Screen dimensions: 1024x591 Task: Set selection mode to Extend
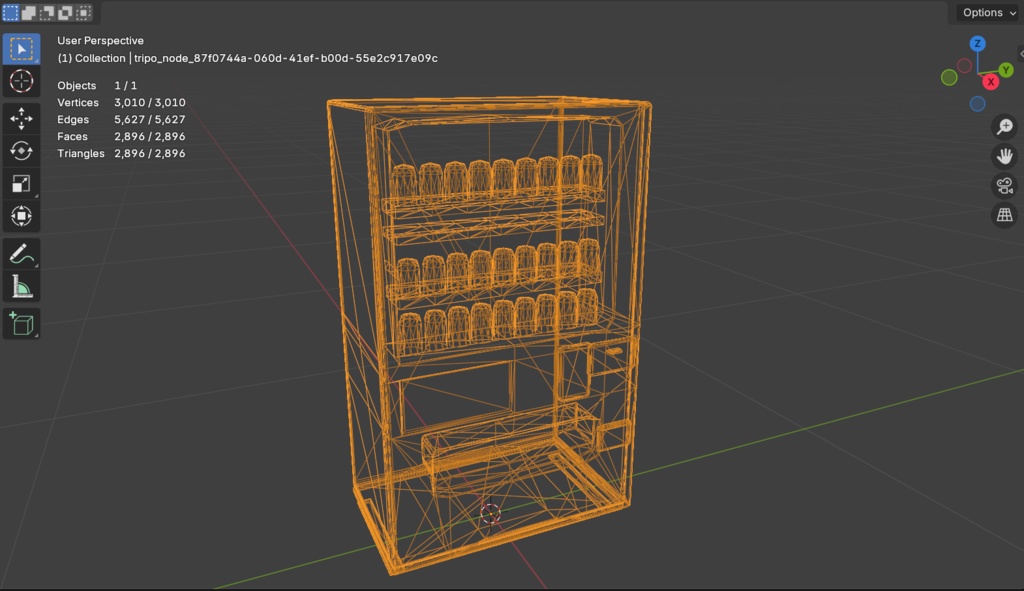point(29,13)
